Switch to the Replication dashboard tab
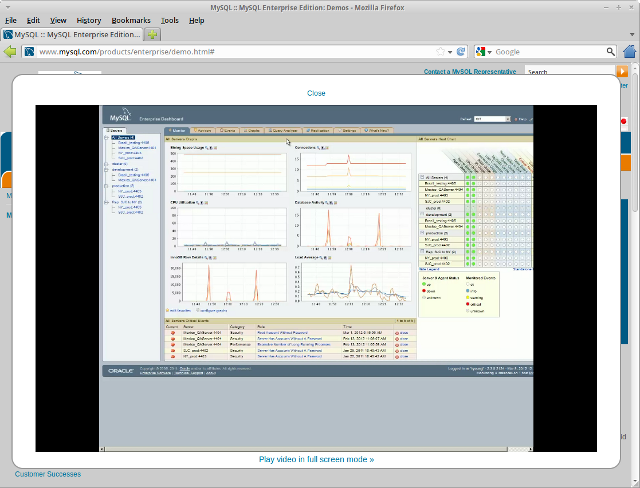The width and height of the screenshot is (640, 488). point(318,131)
